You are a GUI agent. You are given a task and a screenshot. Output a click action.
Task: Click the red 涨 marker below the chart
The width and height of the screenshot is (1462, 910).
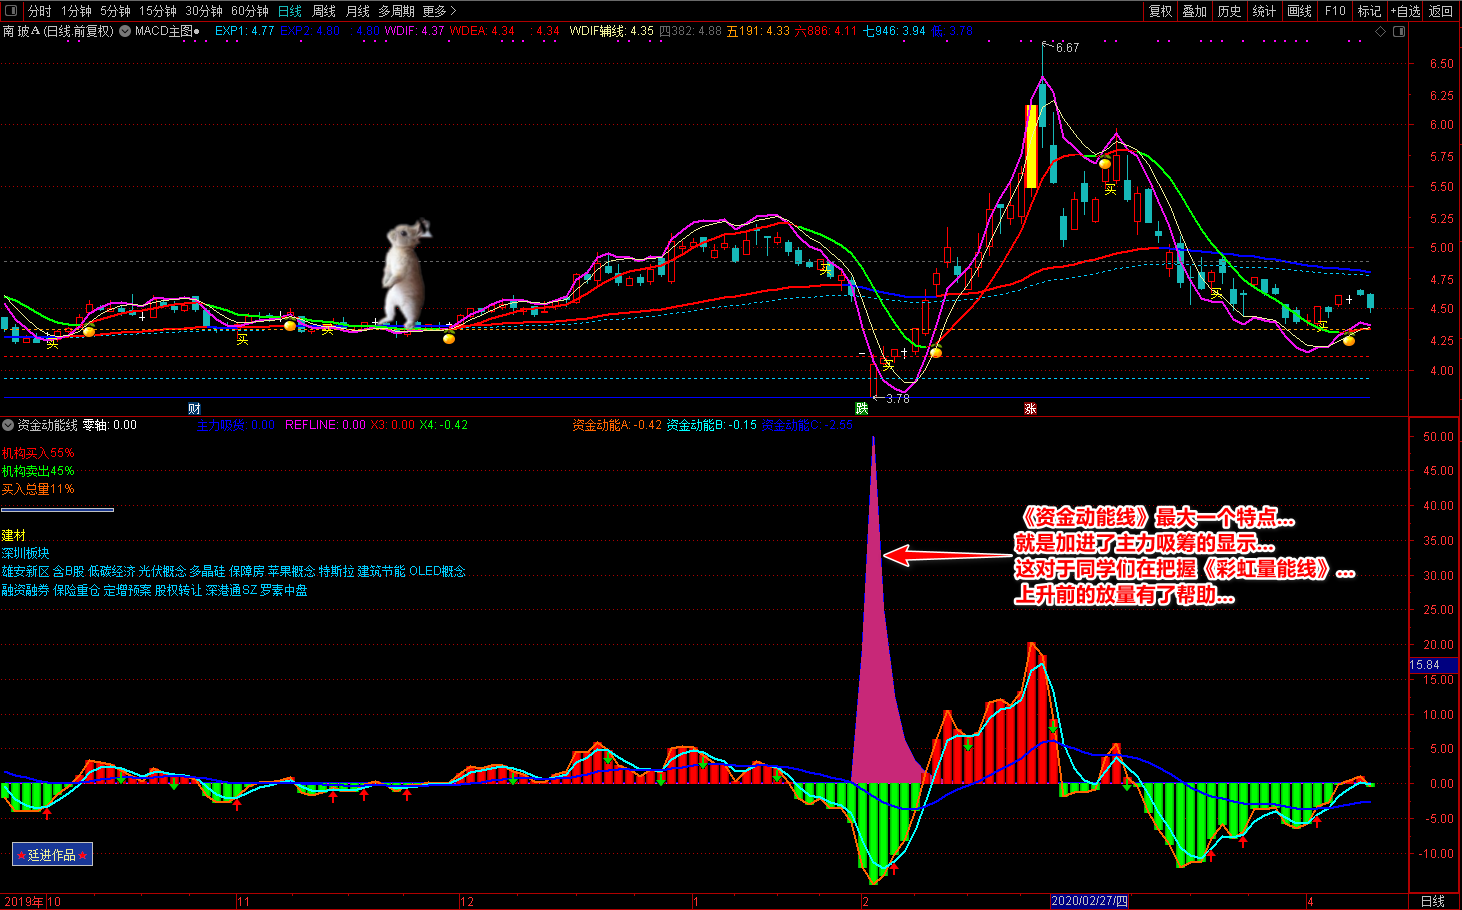click(x=1030, y=409)
